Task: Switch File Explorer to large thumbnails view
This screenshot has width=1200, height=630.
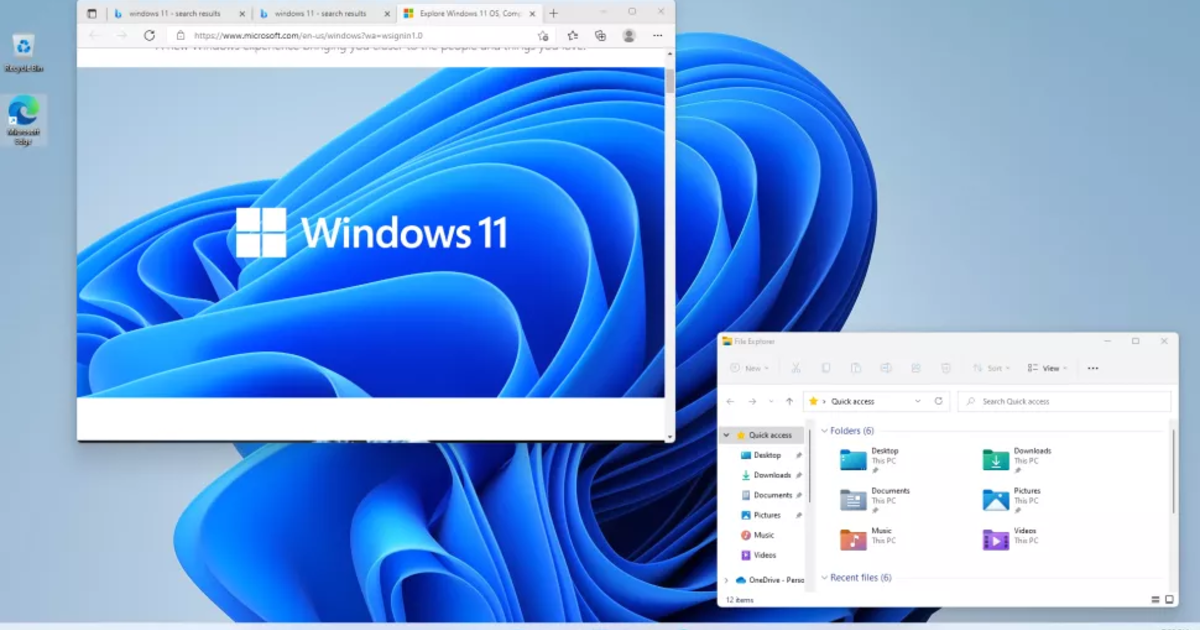Action: [x=1169, y=600]
